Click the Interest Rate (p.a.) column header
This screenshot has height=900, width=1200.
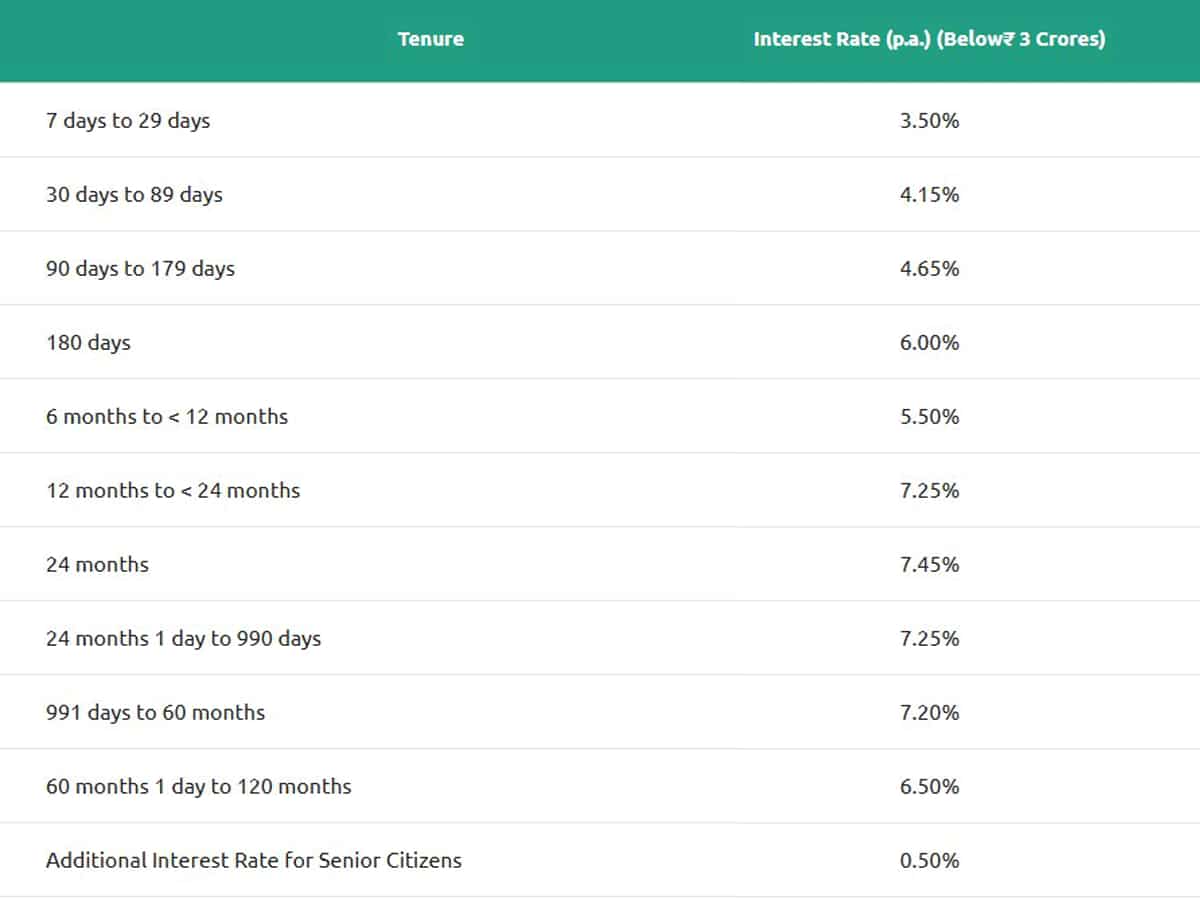(x=929, y=39)
